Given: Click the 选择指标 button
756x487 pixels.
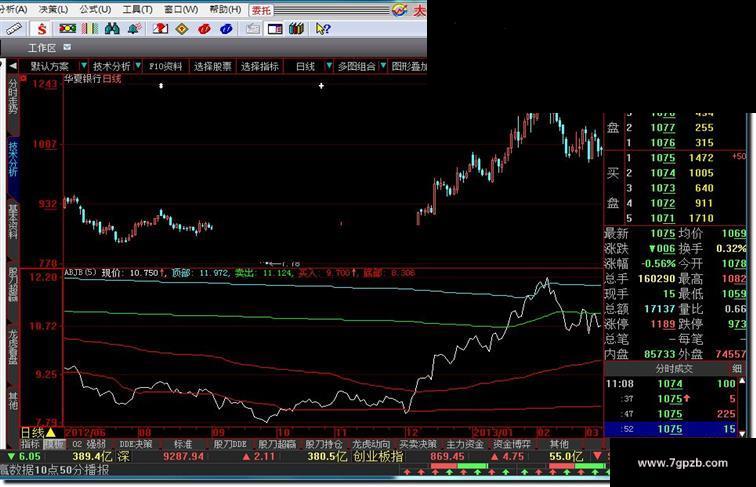Looking at the screenshot, I should (259, 66).
